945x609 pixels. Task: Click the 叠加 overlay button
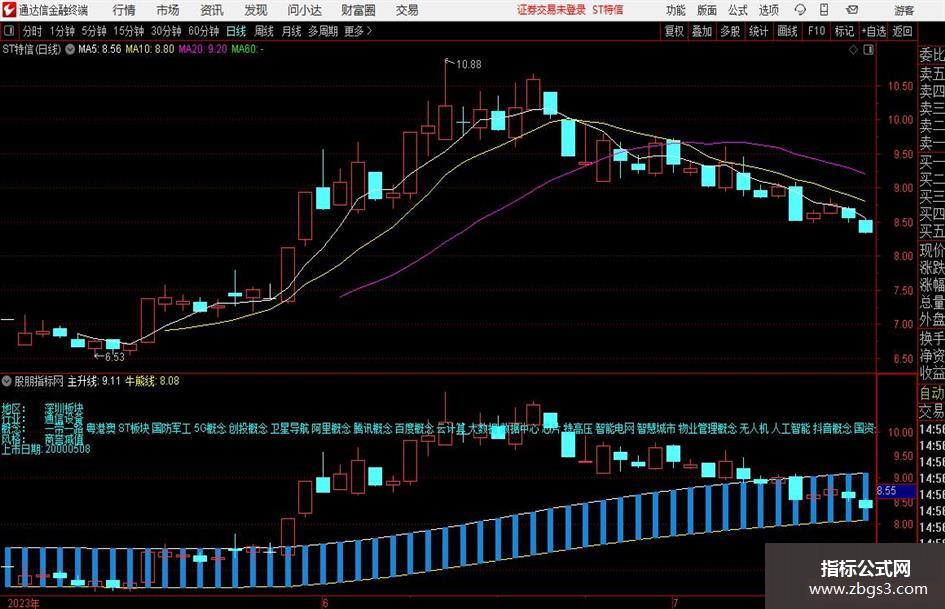(x=702, y=31)
